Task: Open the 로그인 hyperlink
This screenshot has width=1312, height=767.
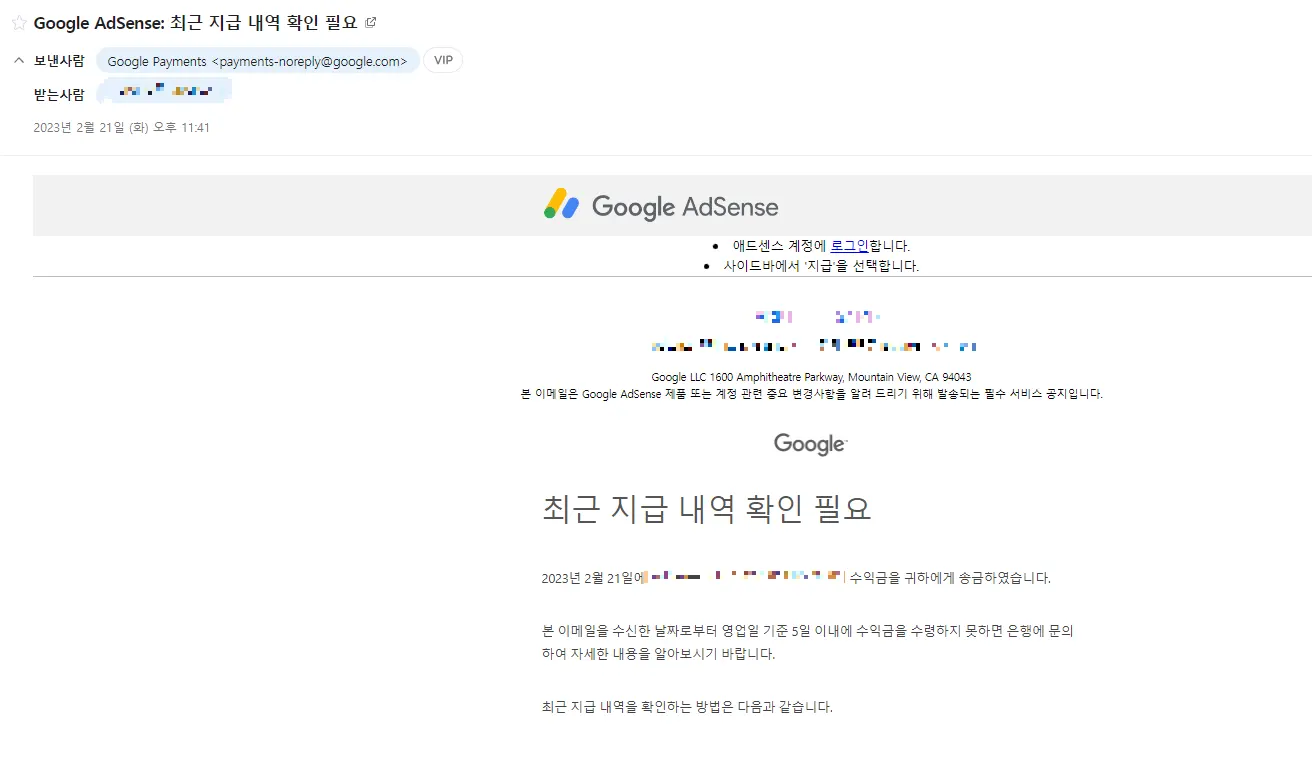Action: 849,245
